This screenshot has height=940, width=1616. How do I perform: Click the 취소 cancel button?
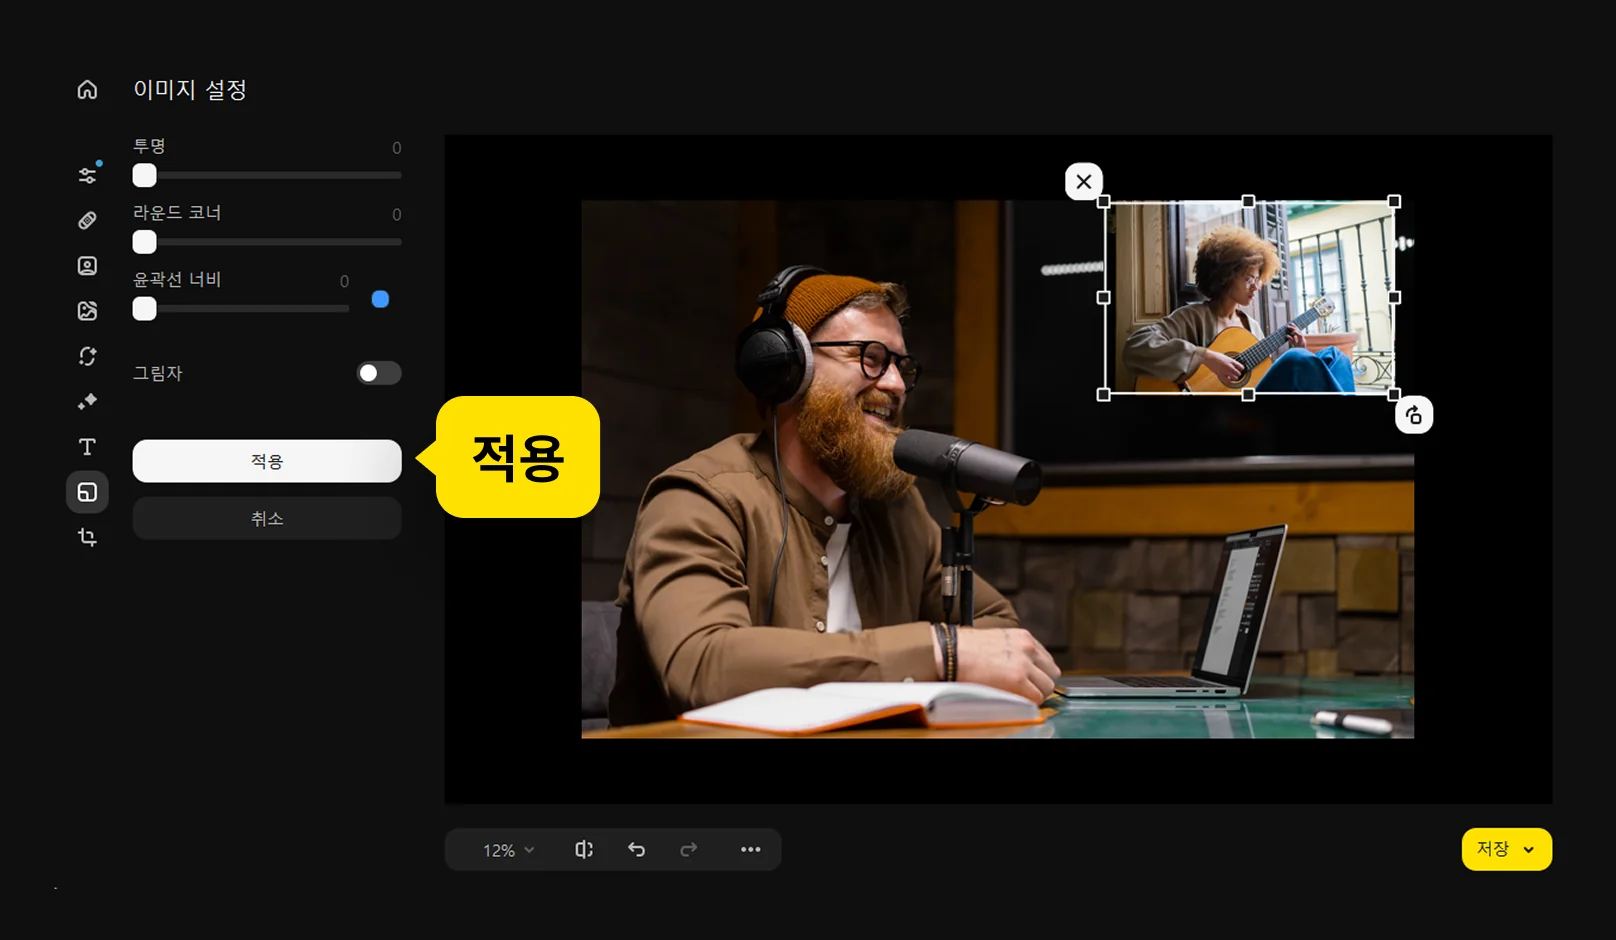[x=267, y=518]
